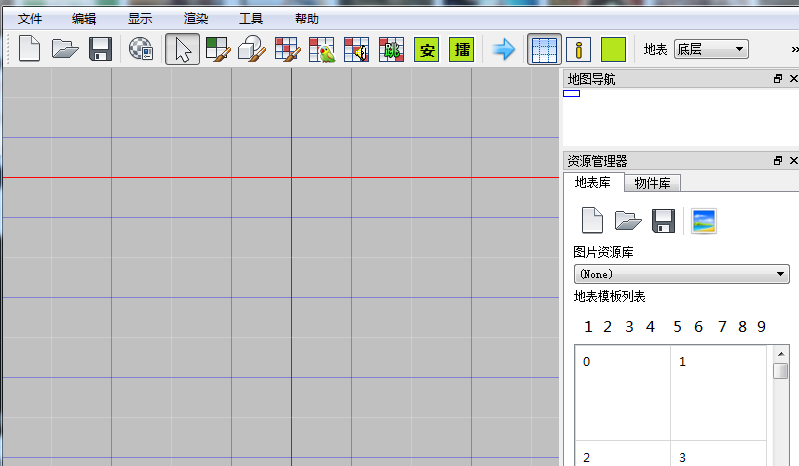Image resolution: width=799 pixels, height=466 pixels.
Task: Open the 地表 layer dropdown showing 底层
Action: tap(711, 49)
